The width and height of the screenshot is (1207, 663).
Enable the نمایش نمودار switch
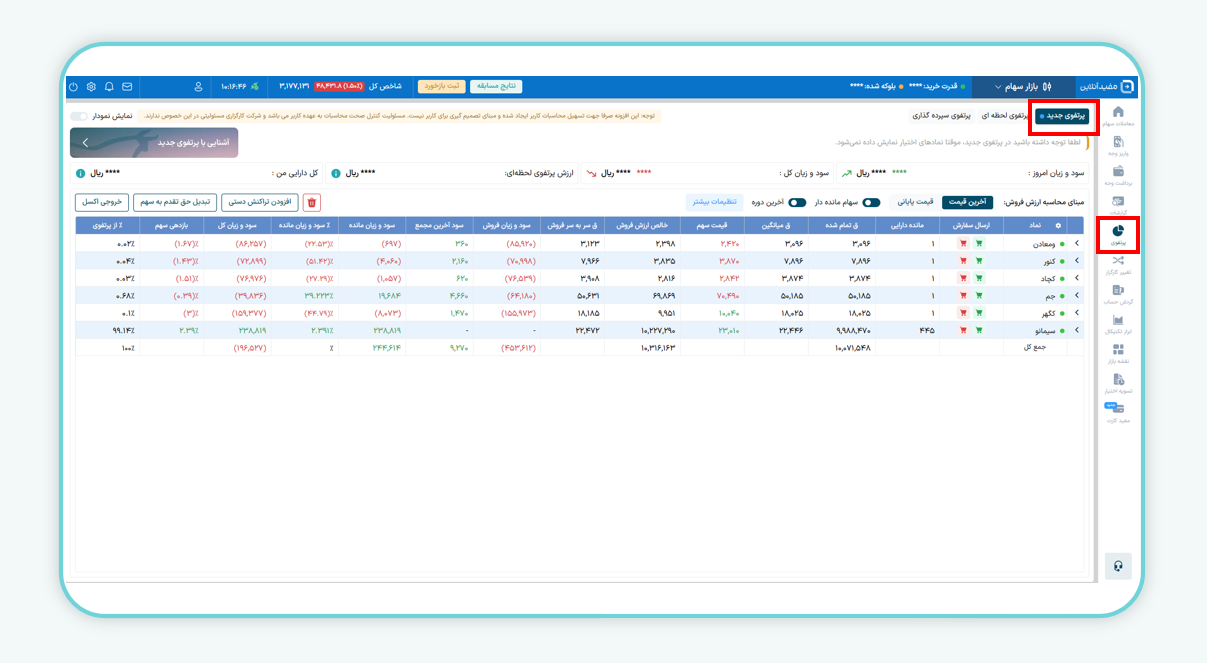coord(79,116)
